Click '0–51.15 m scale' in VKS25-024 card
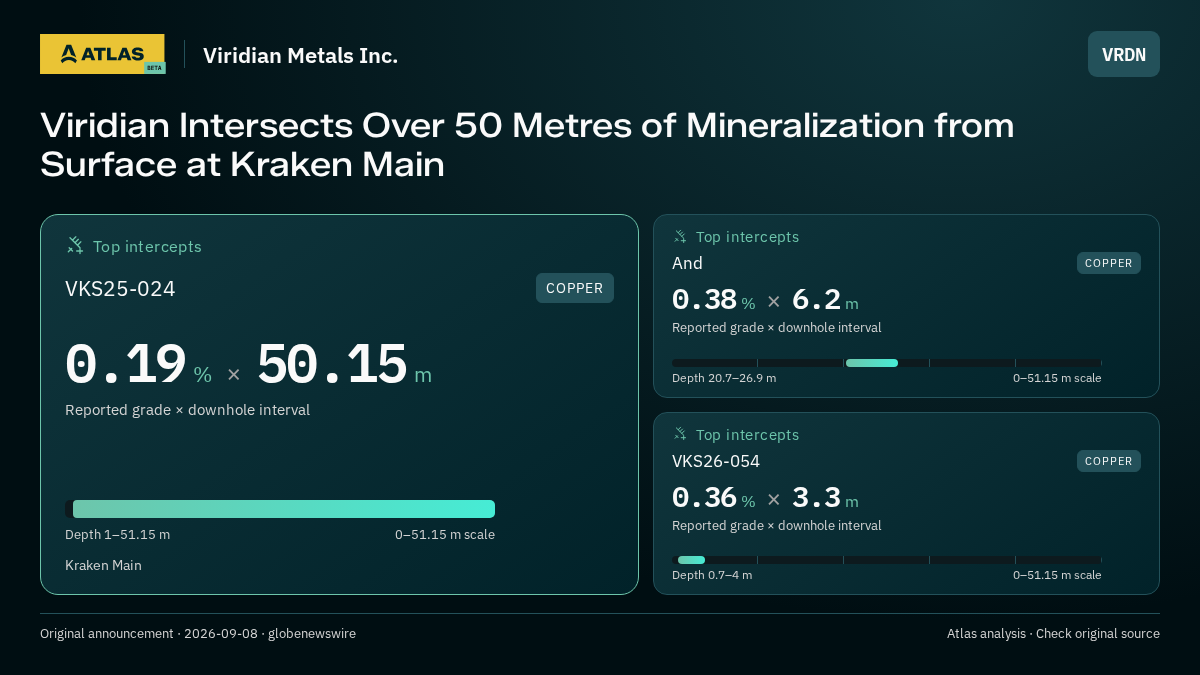This screenshot has width=1200, height=675. tap(445, 534)
